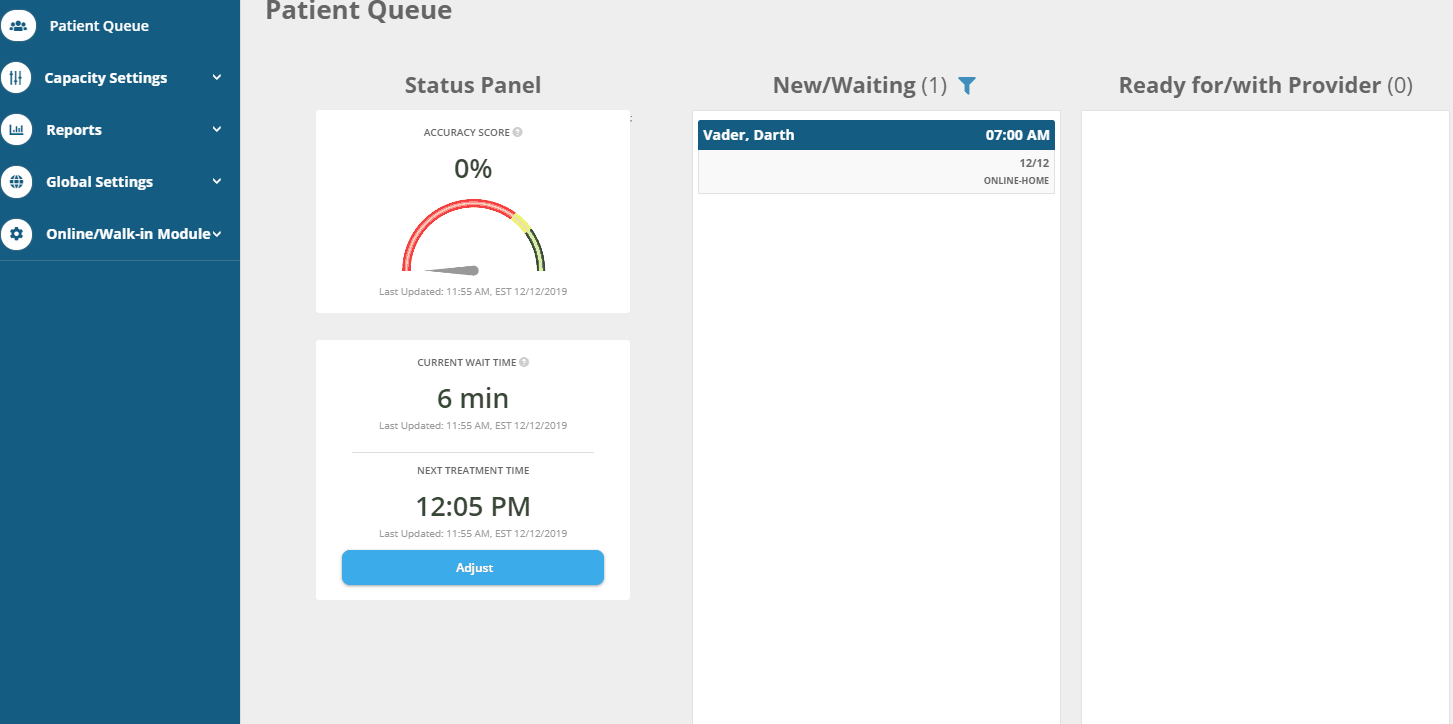Click the 07:00 AM appointment time

pos(1017,135)
